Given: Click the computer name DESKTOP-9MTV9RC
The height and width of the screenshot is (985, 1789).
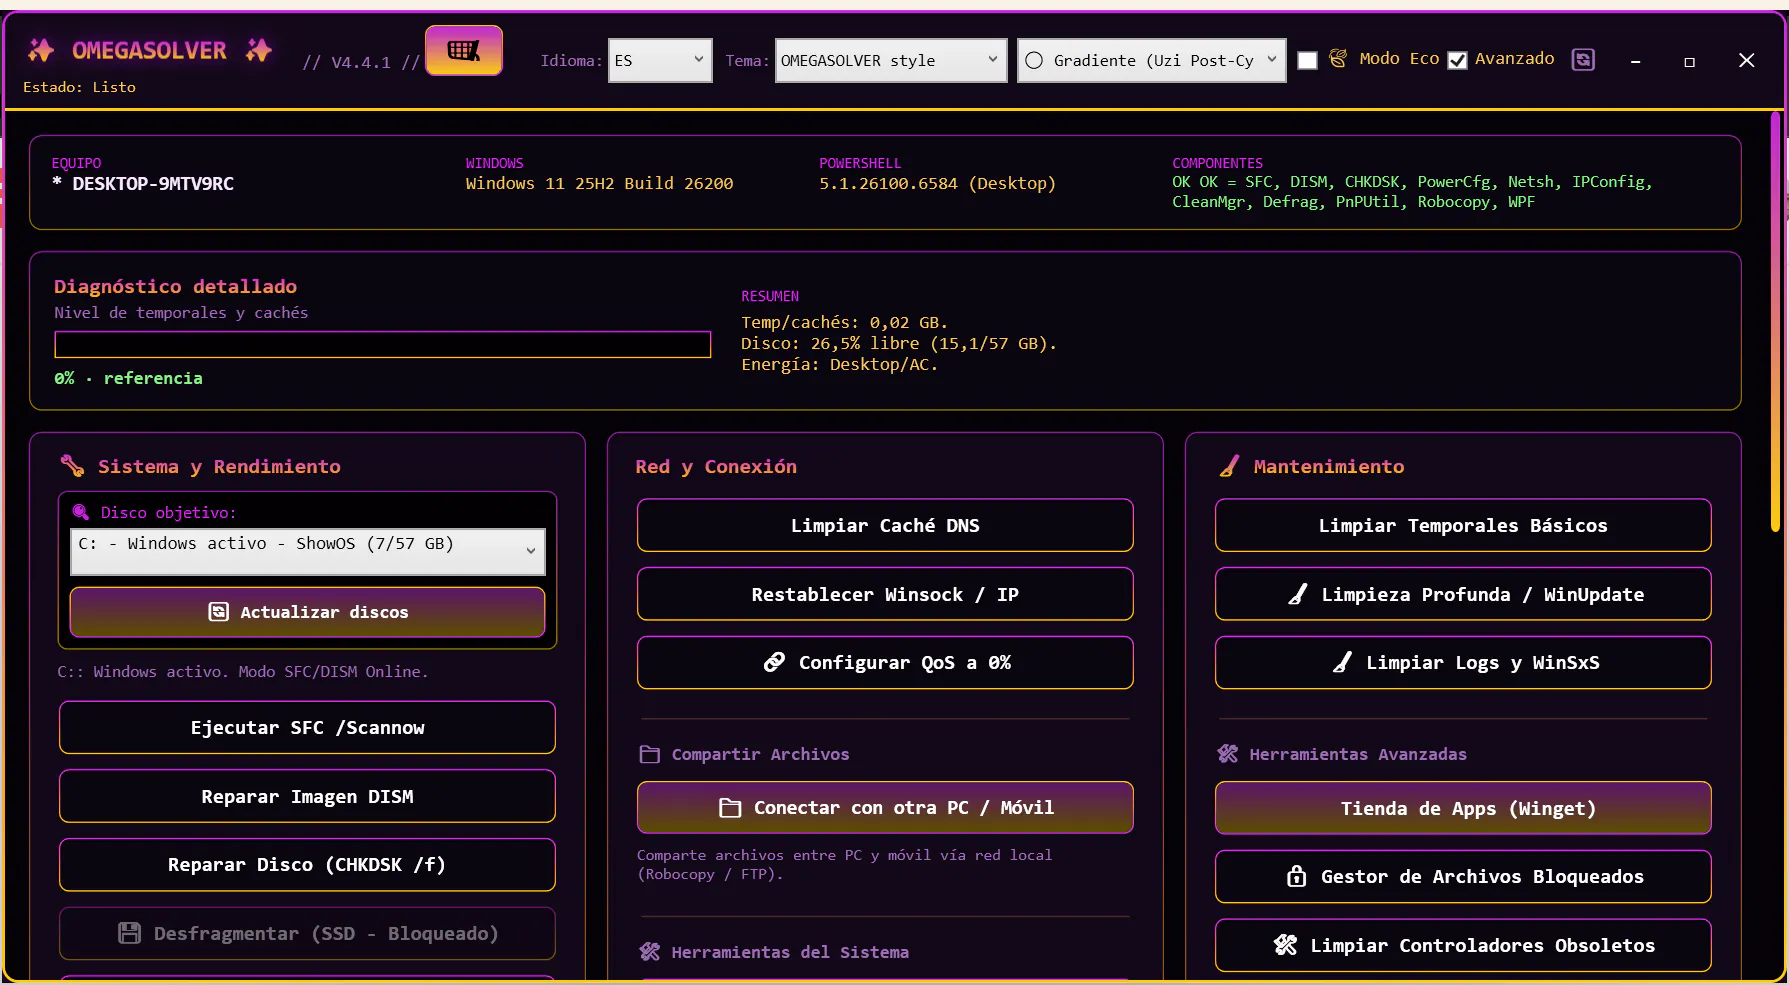Looking at the screenshot, I should click(153, 184).
